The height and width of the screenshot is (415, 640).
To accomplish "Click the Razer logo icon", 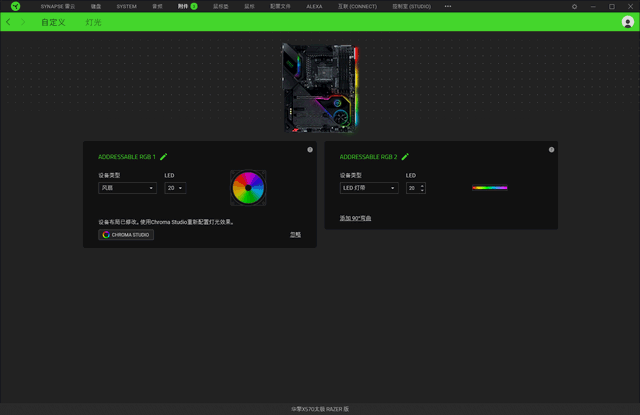I will pyautogui.click(x=16, y=6).
